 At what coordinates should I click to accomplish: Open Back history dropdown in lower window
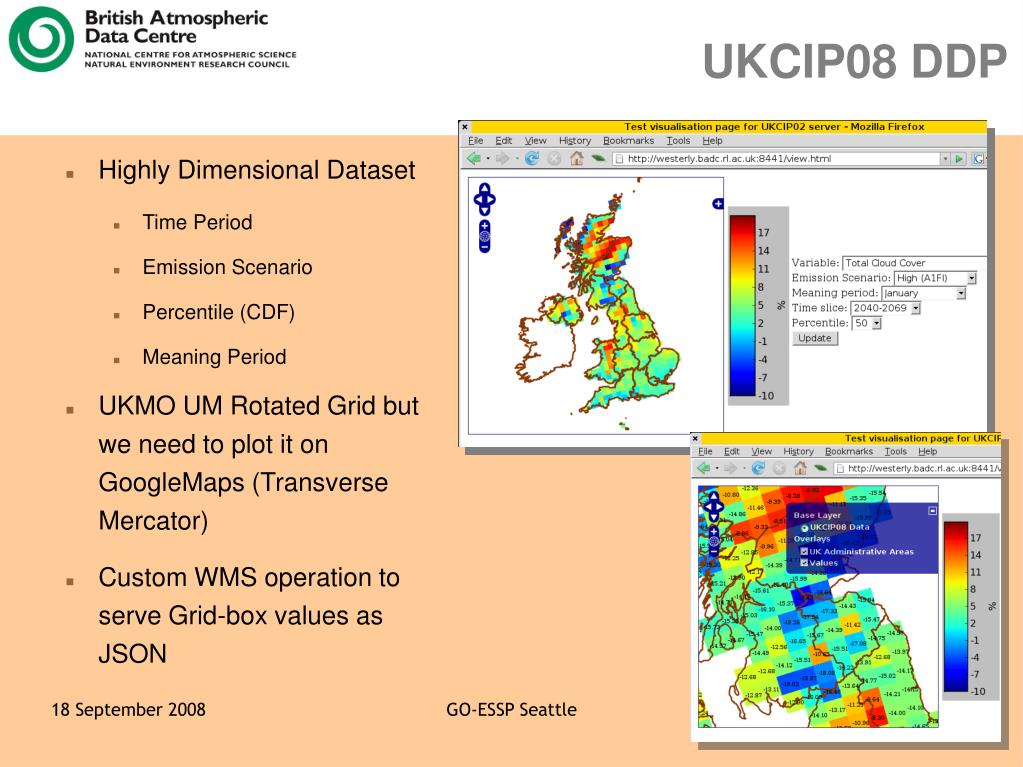pos(717,468)
